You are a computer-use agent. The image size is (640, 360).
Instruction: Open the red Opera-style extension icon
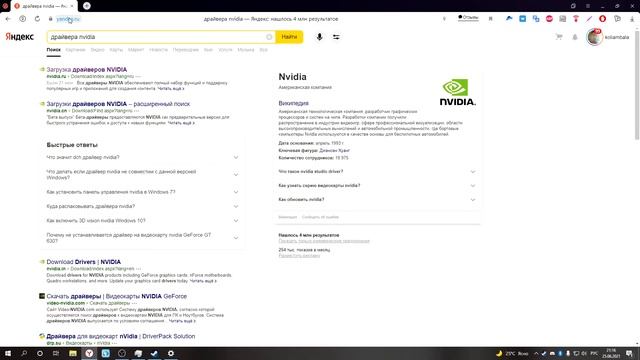(x=602, y=19)
